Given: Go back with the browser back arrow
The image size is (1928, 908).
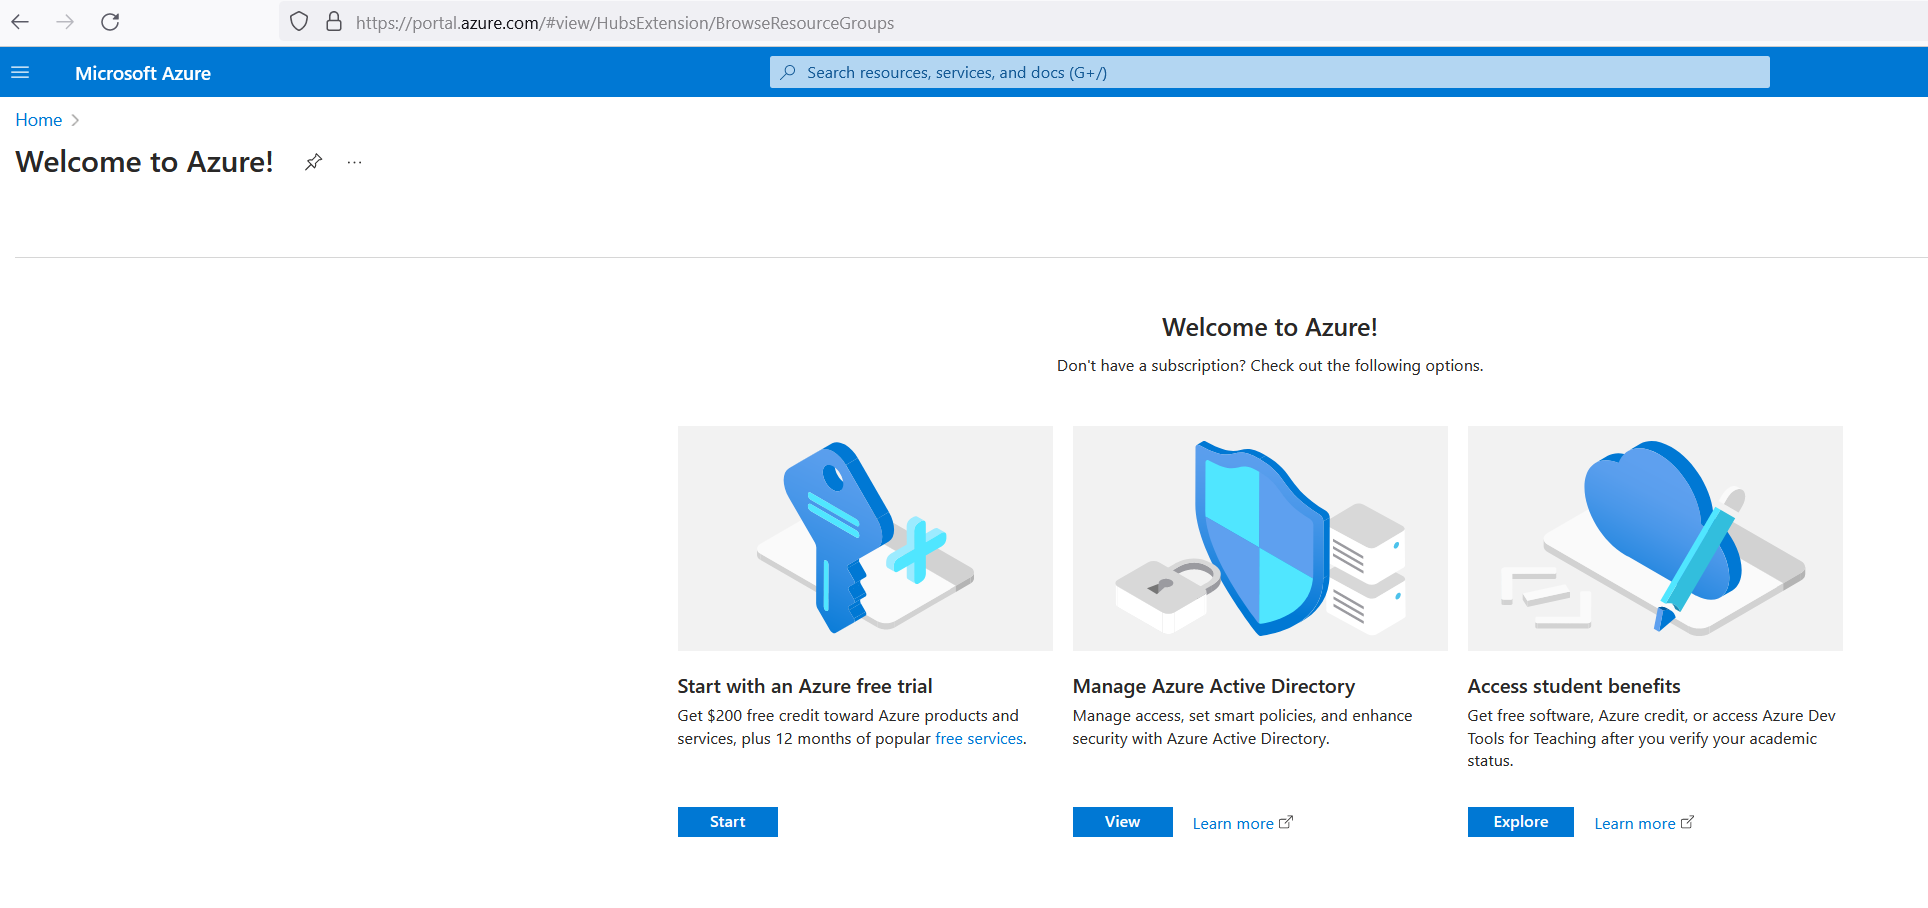Looking at the screenshot, I should [x=20, y=22].
